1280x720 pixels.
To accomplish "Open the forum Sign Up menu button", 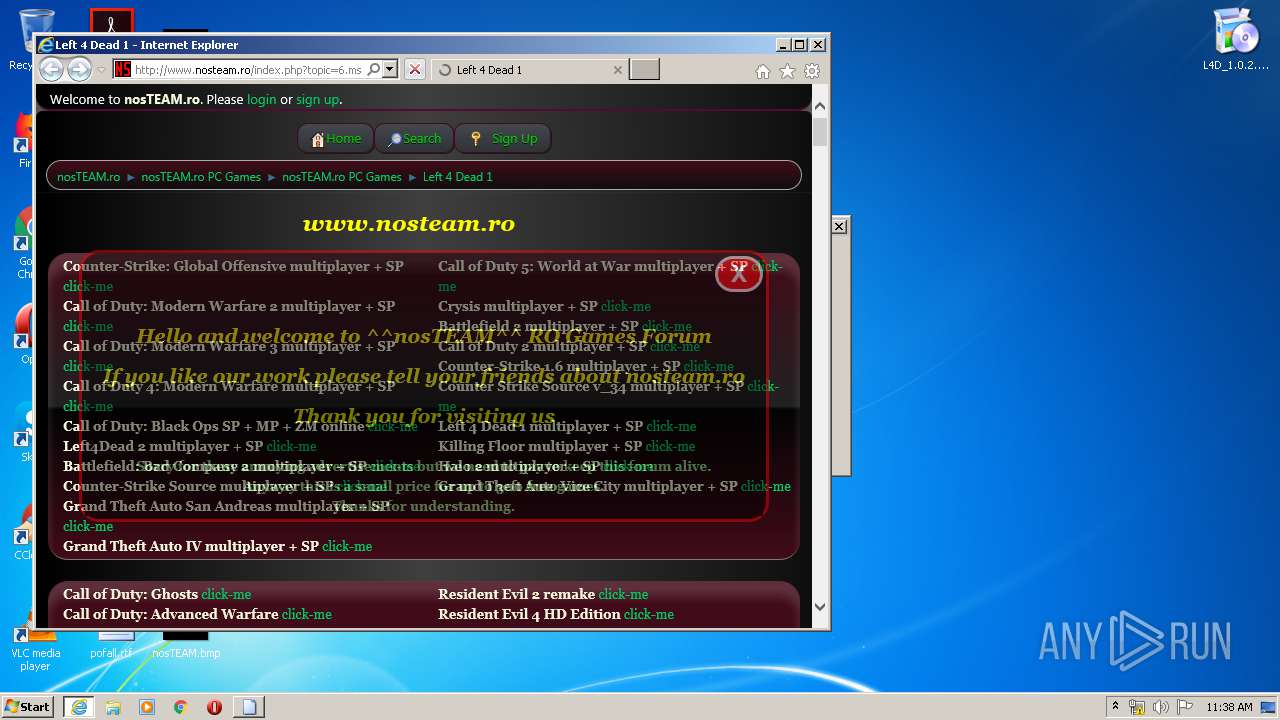I will pyautogui.click(x=503, y=139).
